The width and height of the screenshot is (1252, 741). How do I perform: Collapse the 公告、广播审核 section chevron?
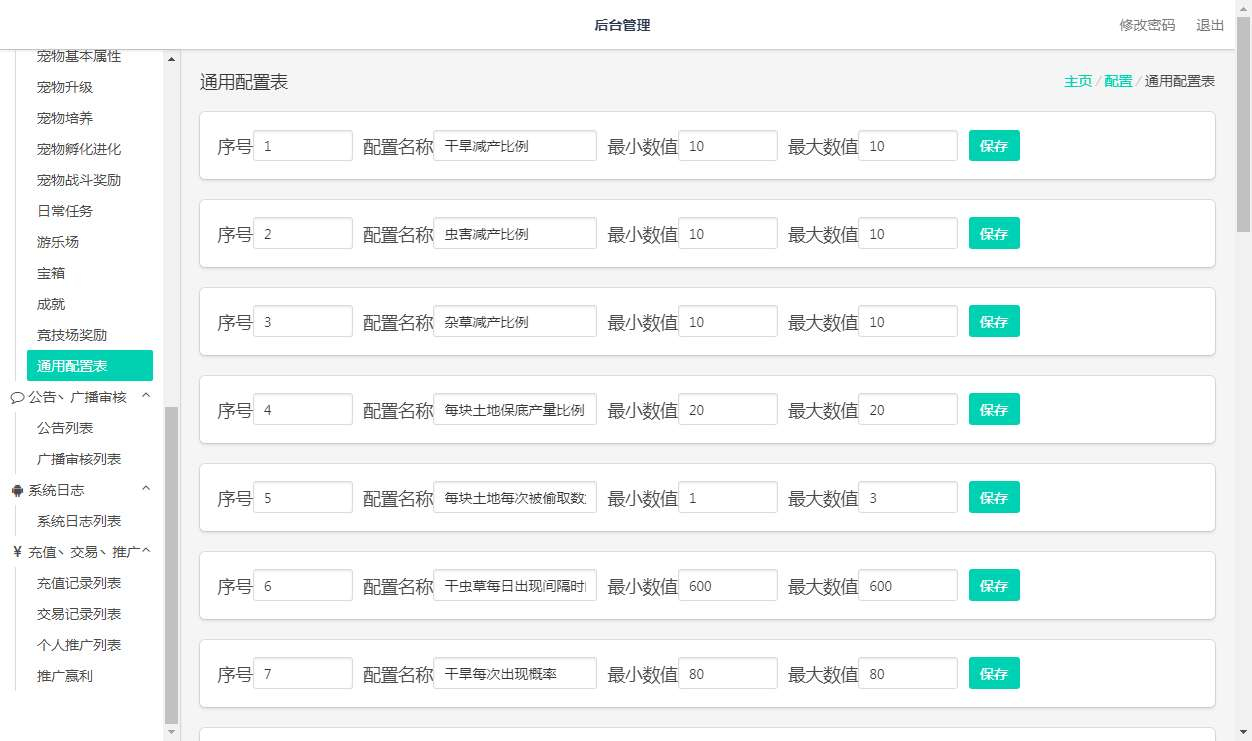click(146, 396)
